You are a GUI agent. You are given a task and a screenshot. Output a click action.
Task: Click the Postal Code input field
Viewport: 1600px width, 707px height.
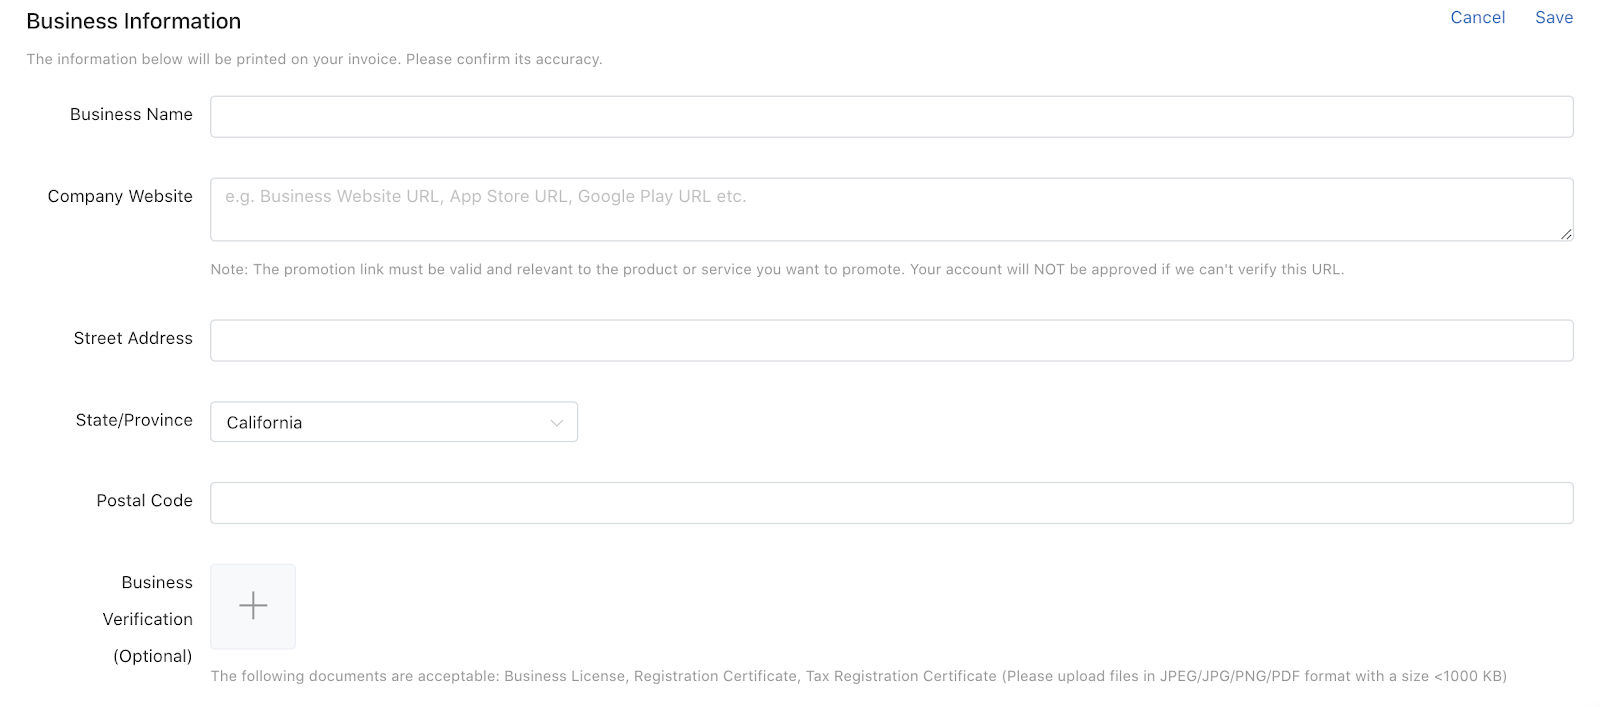pos(891,503)
